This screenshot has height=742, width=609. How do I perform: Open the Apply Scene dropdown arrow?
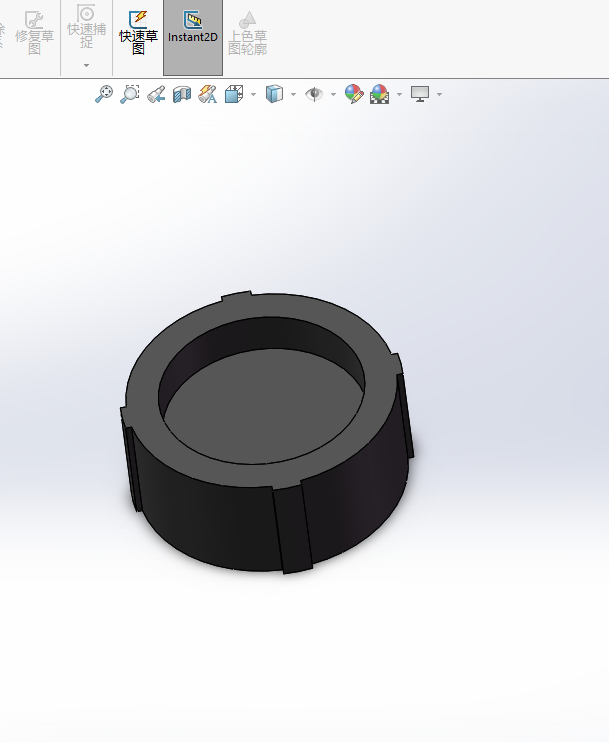399,95
